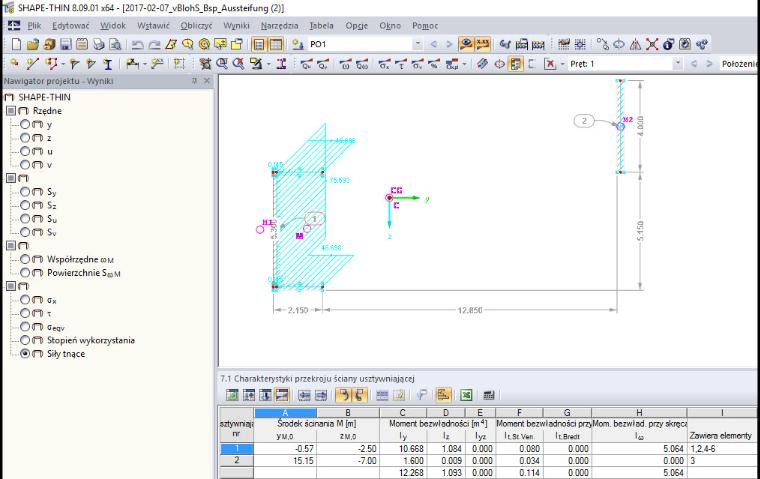Click the calculator icon in table toolbar
Screen dimensions: 760x479
489,395
